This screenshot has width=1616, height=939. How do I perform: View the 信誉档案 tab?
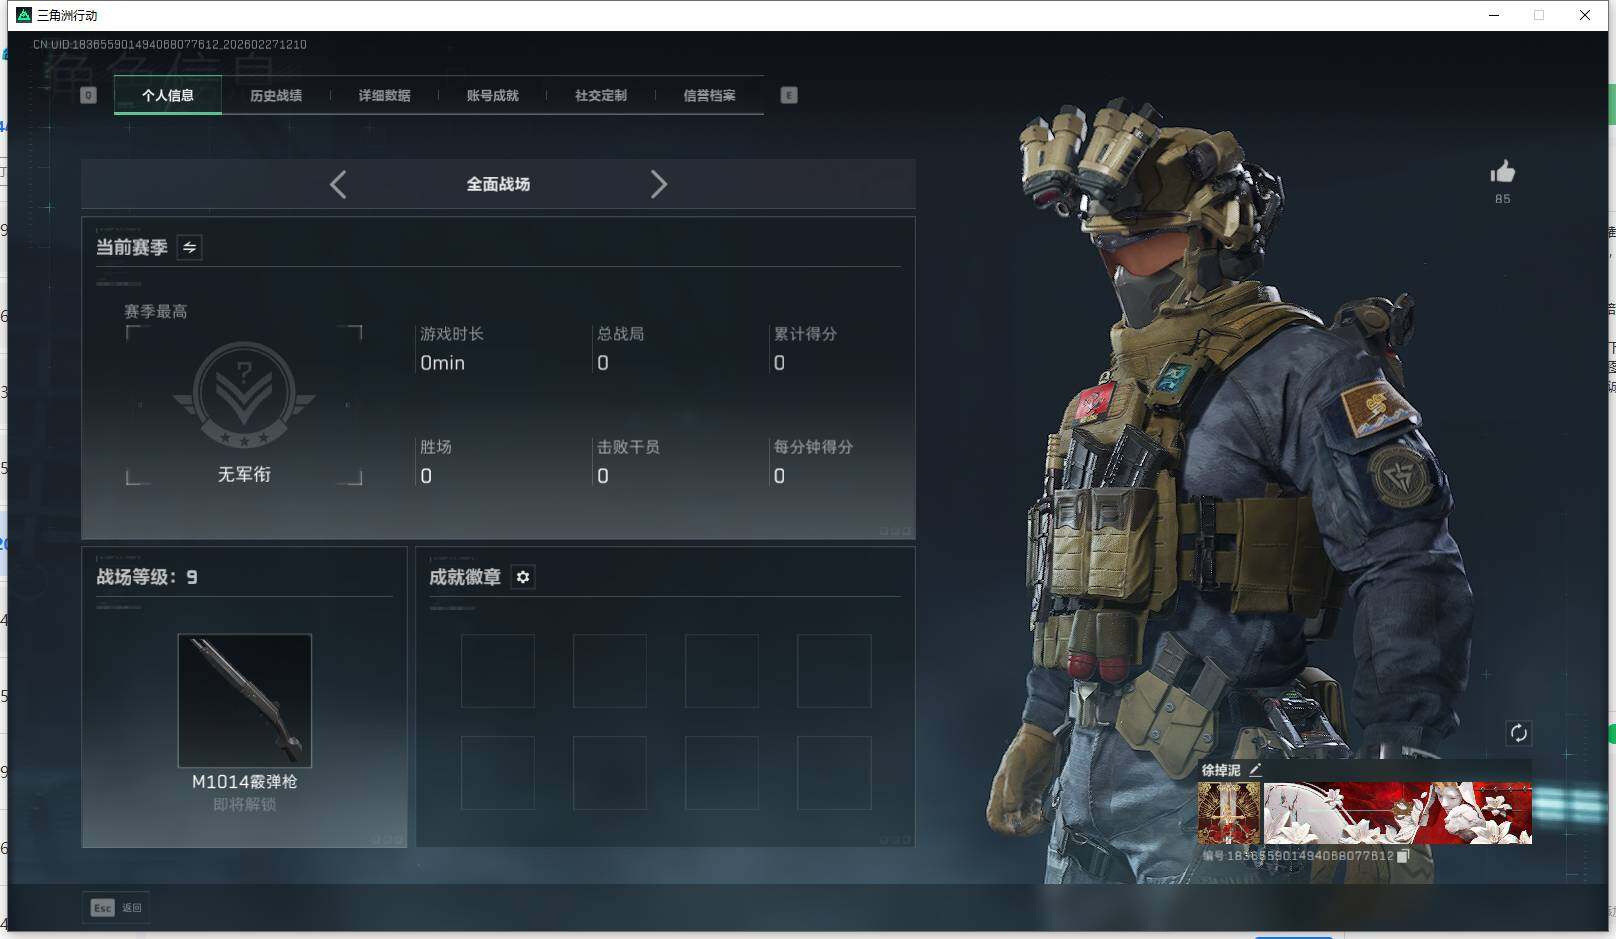tap(709, 96)
